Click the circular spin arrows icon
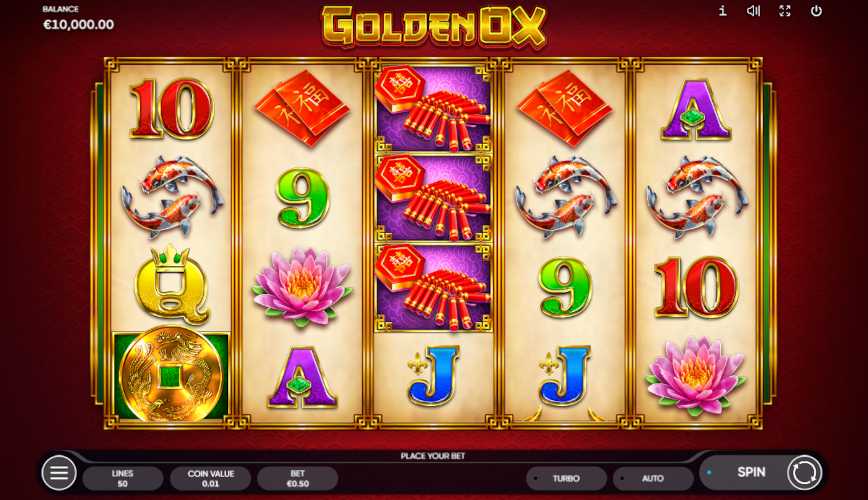Image resolution: width=868 pixels, height=500 pixels. click(x=804, y=473)
